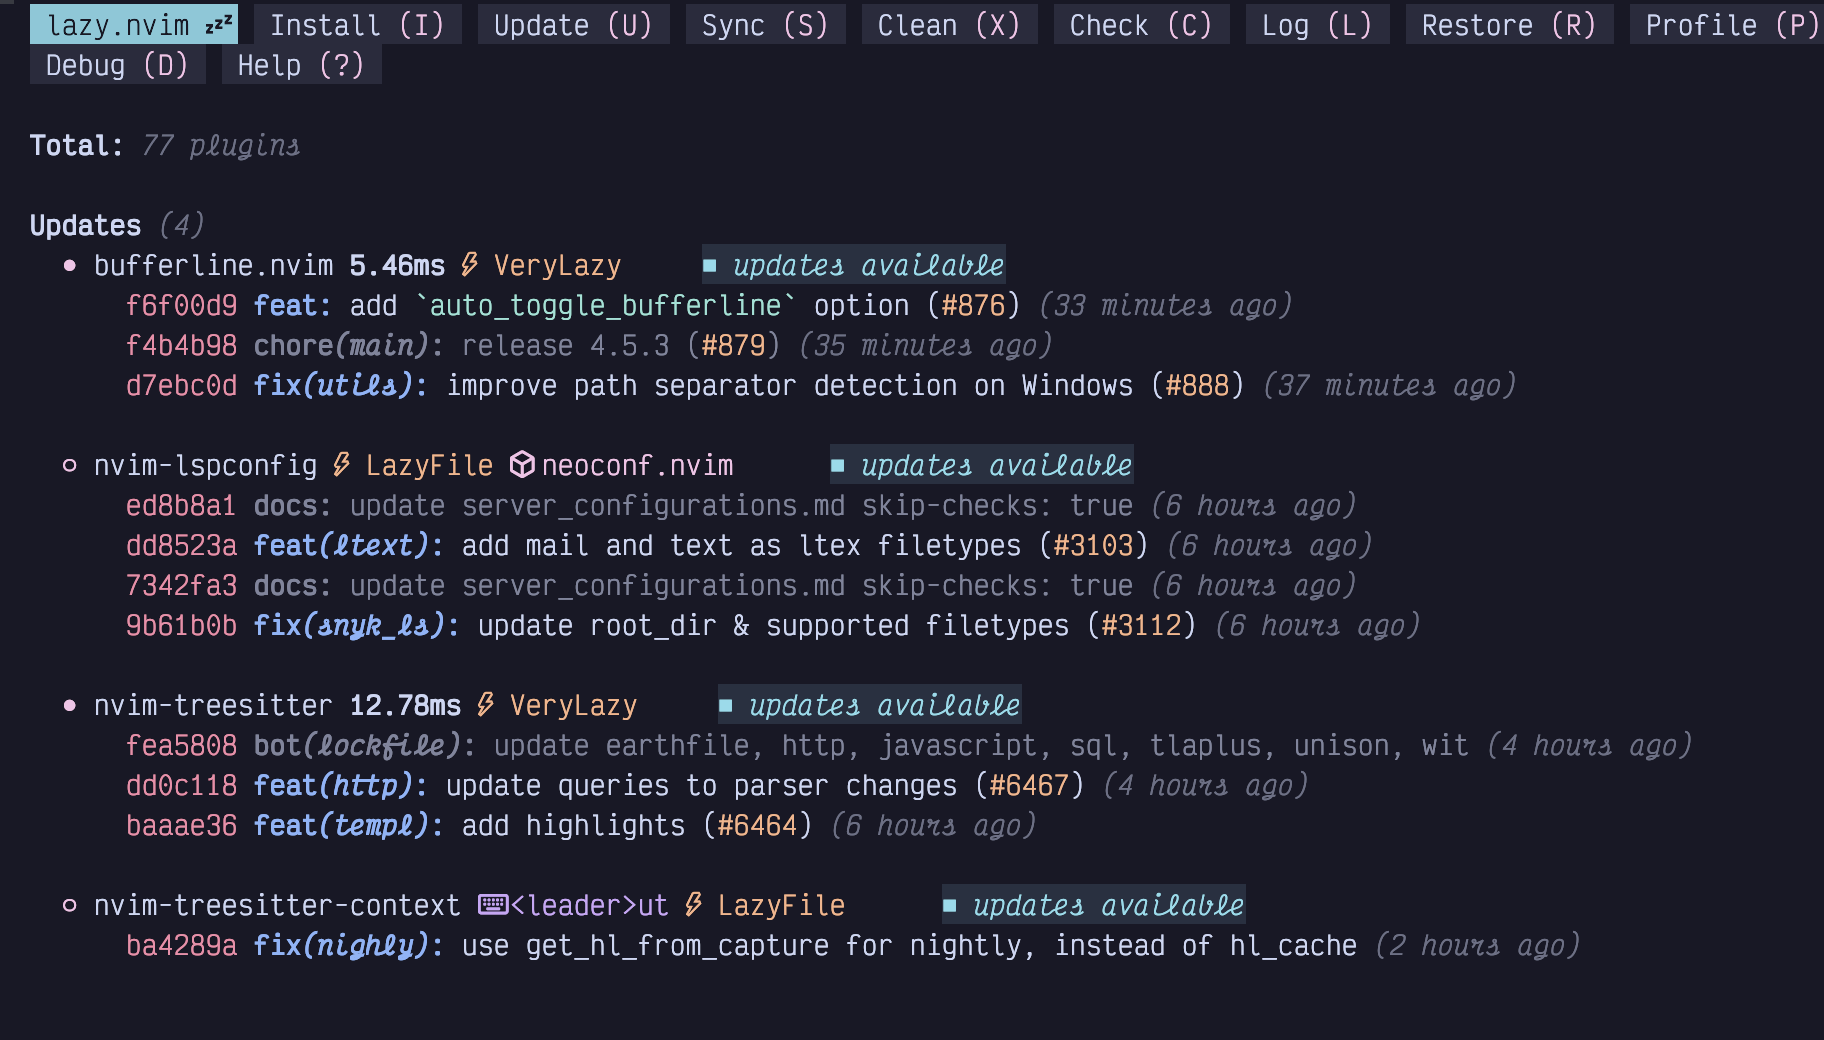Click the Total: 77 plugins line

pos(165,145)
